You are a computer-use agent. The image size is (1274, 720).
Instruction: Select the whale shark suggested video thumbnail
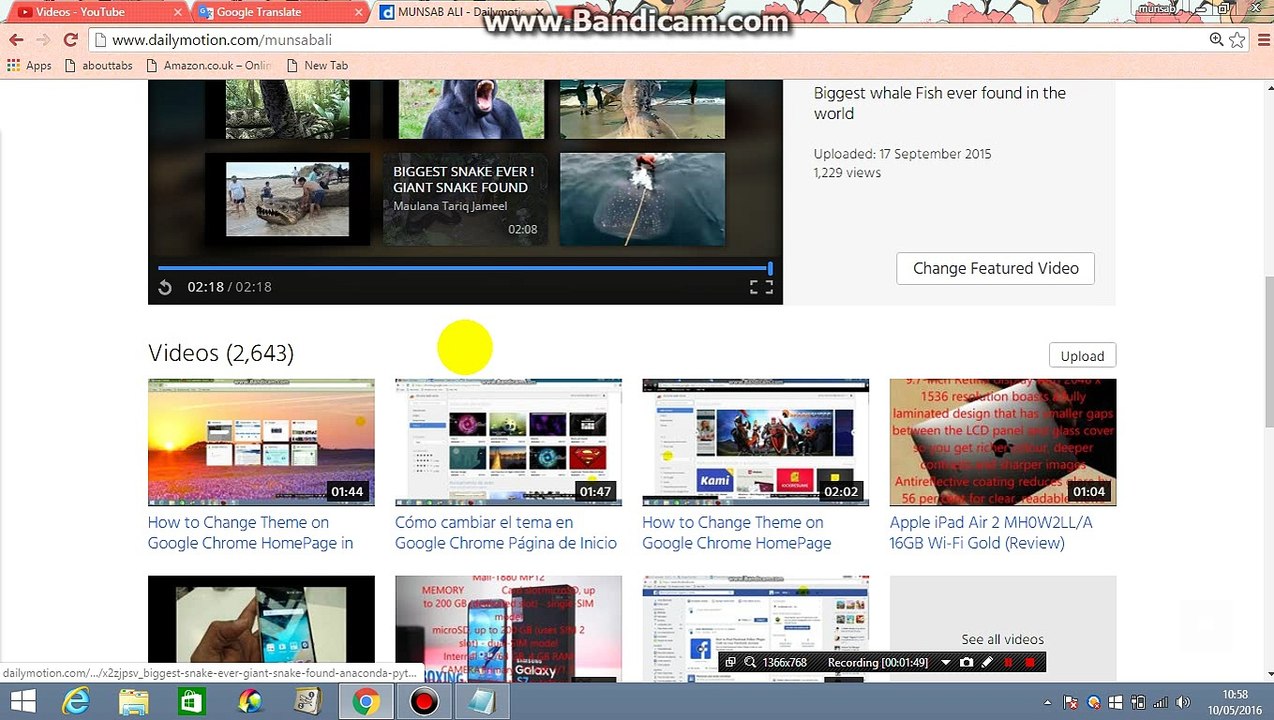point(642,199)
